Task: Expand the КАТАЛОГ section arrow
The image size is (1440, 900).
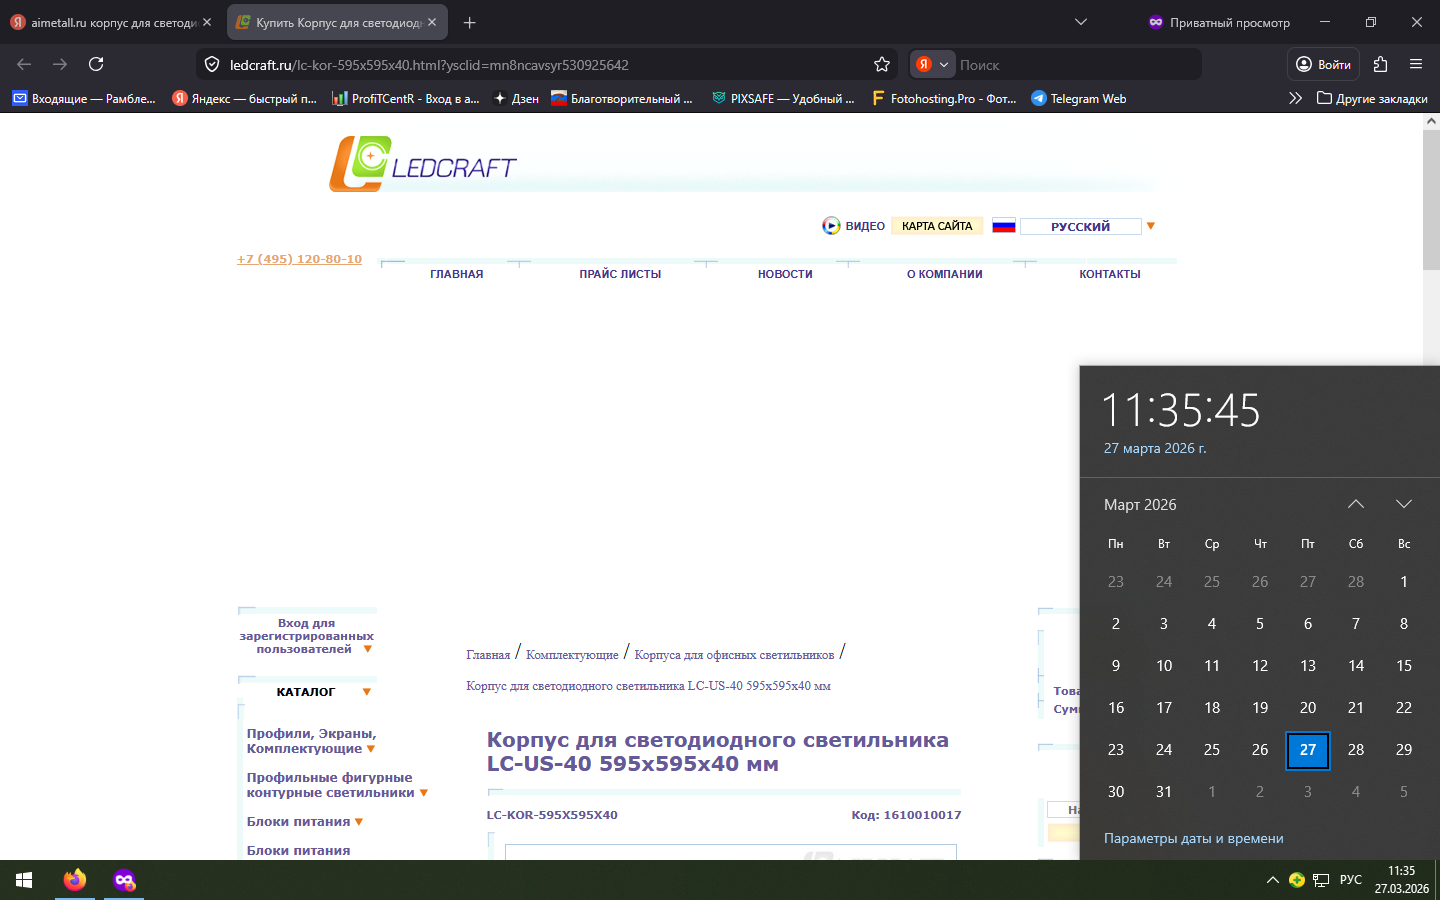Action: (x=367, y=692)
